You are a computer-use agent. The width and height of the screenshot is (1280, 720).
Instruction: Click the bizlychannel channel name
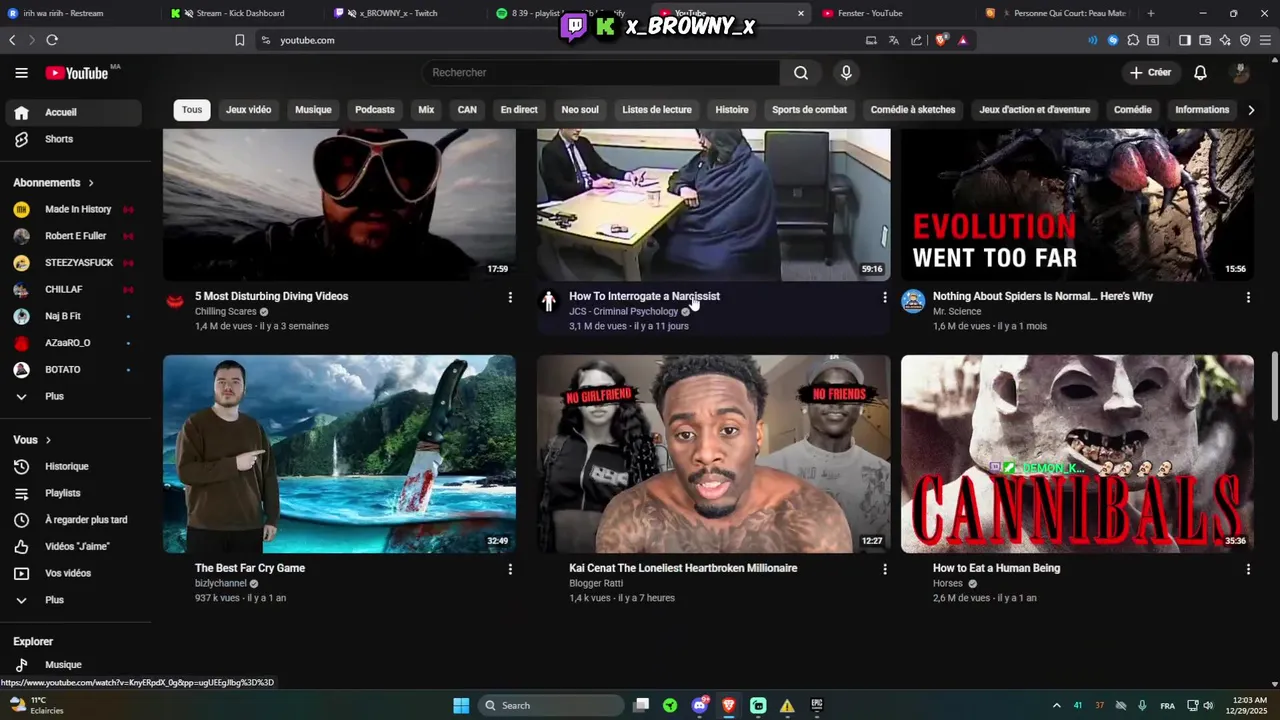point(220,583)
